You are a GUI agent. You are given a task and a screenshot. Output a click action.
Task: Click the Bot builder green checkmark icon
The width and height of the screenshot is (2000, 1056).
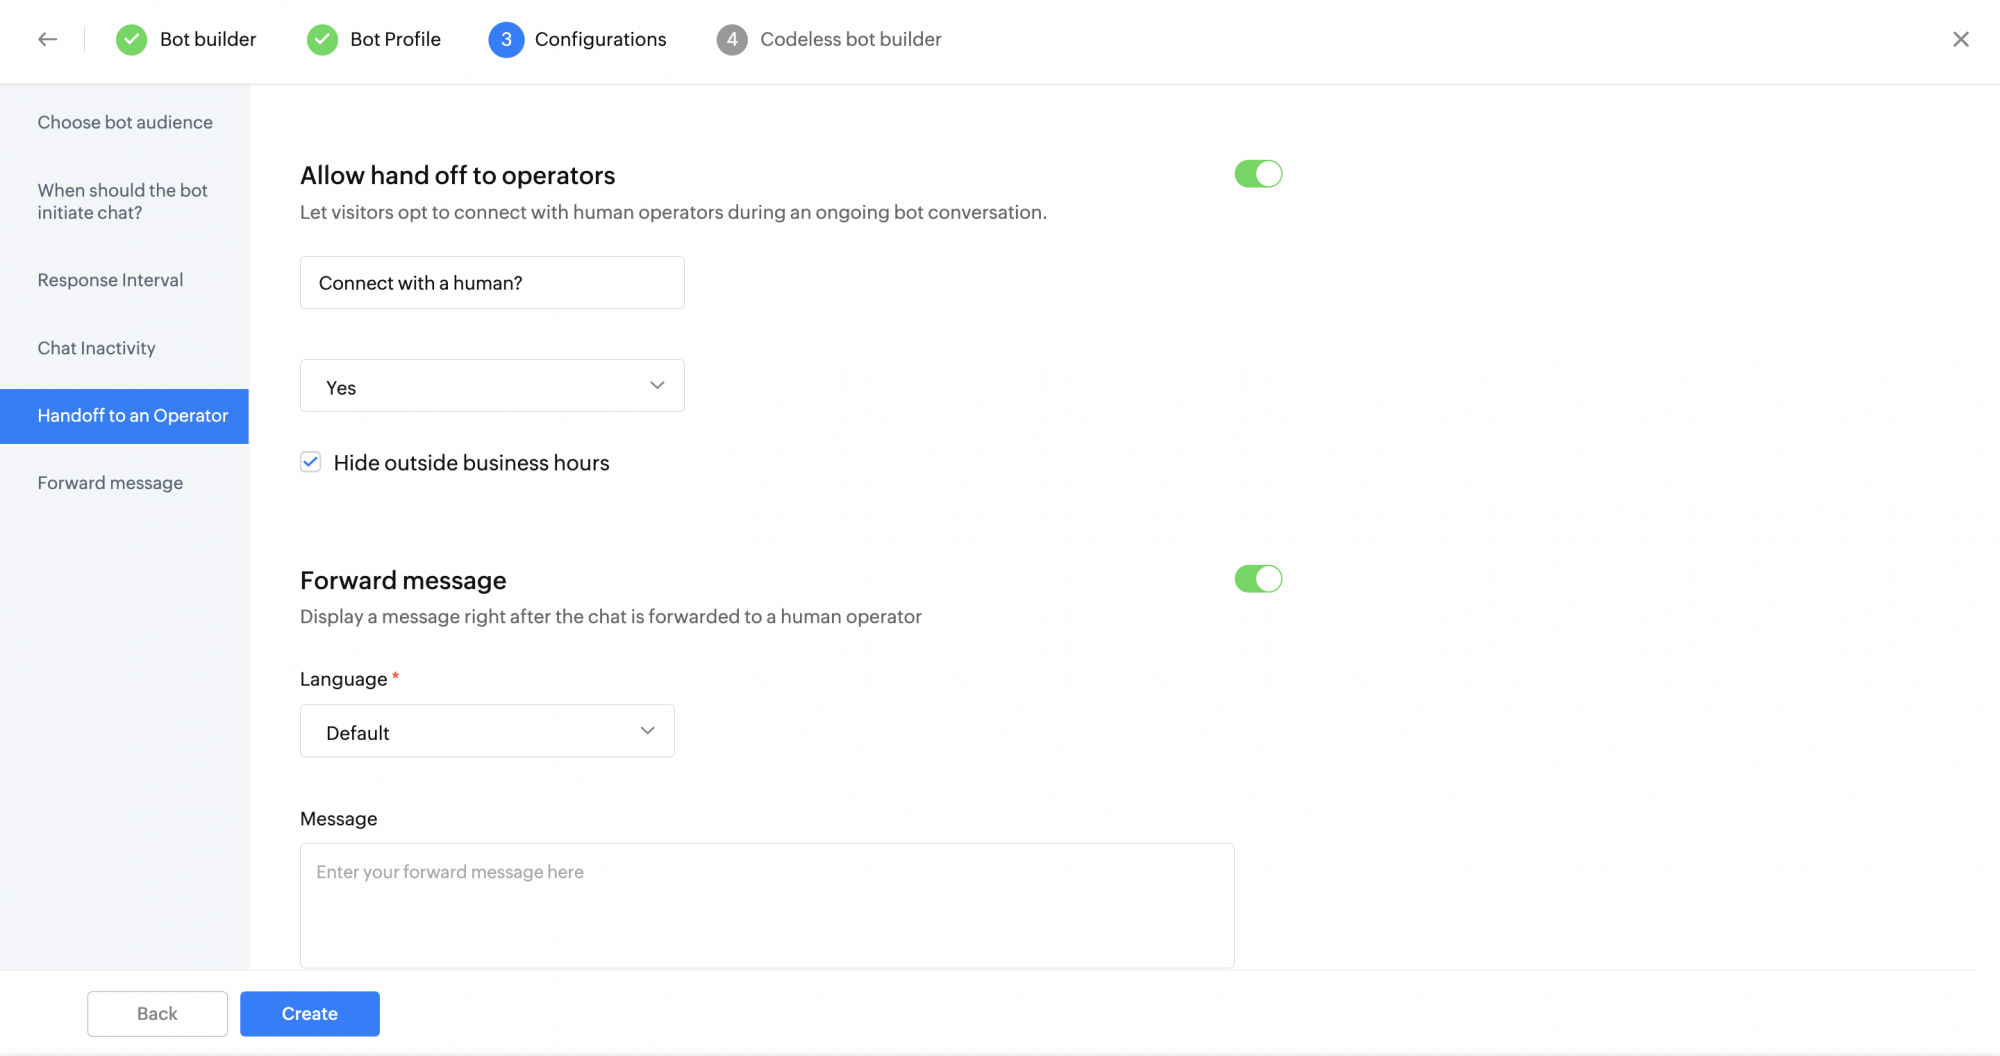tap(131, 39)
